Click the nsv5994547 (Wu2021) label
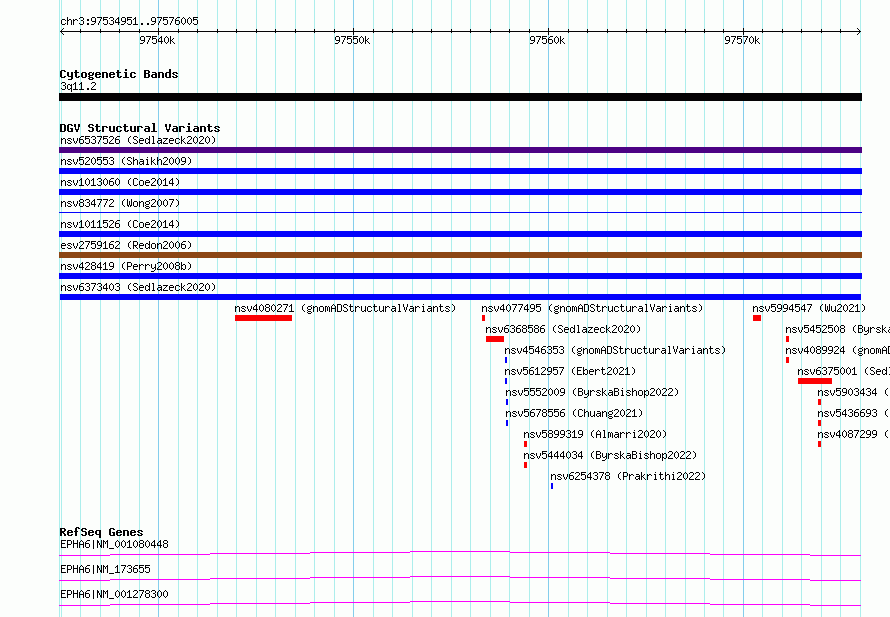The image size is (890, 617). click(809, 308)
